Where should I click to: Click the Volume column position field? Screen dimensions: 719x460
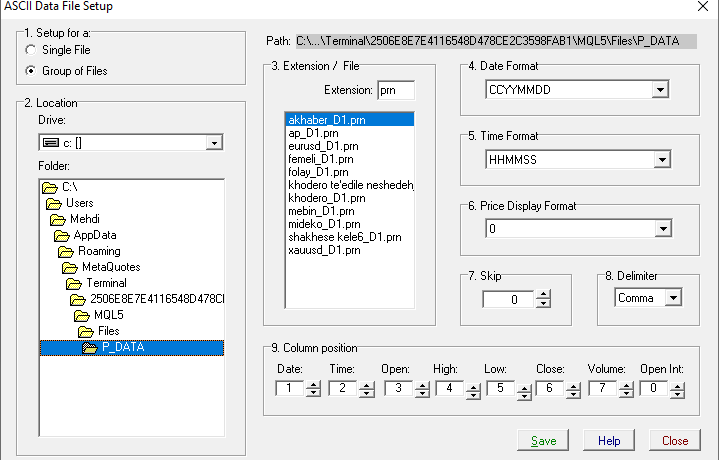603,388
